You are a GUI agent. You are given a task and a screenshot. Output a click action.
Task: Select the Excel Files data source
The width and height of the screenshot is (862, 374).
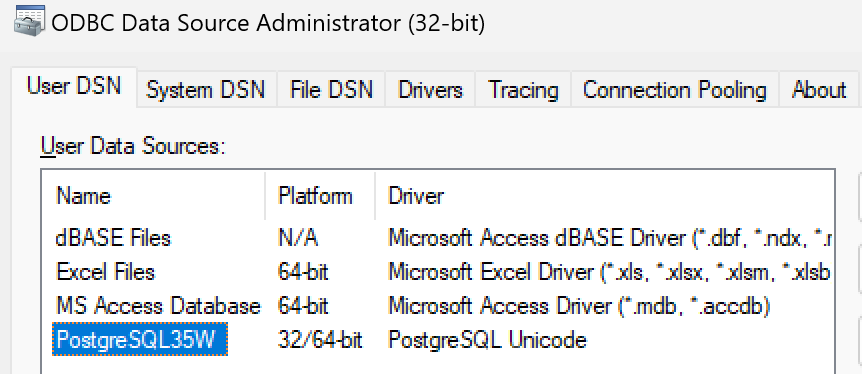coord(106,272)
